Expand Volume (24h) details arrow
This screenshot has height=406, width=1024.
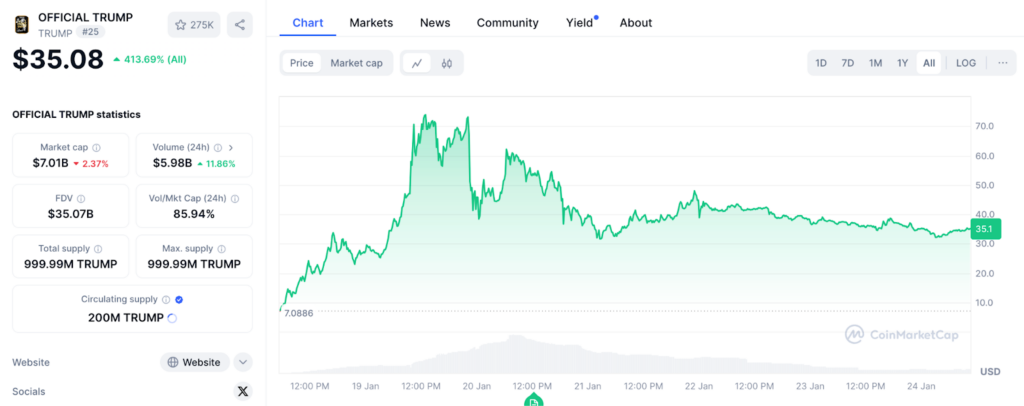(x=231, y=148)
